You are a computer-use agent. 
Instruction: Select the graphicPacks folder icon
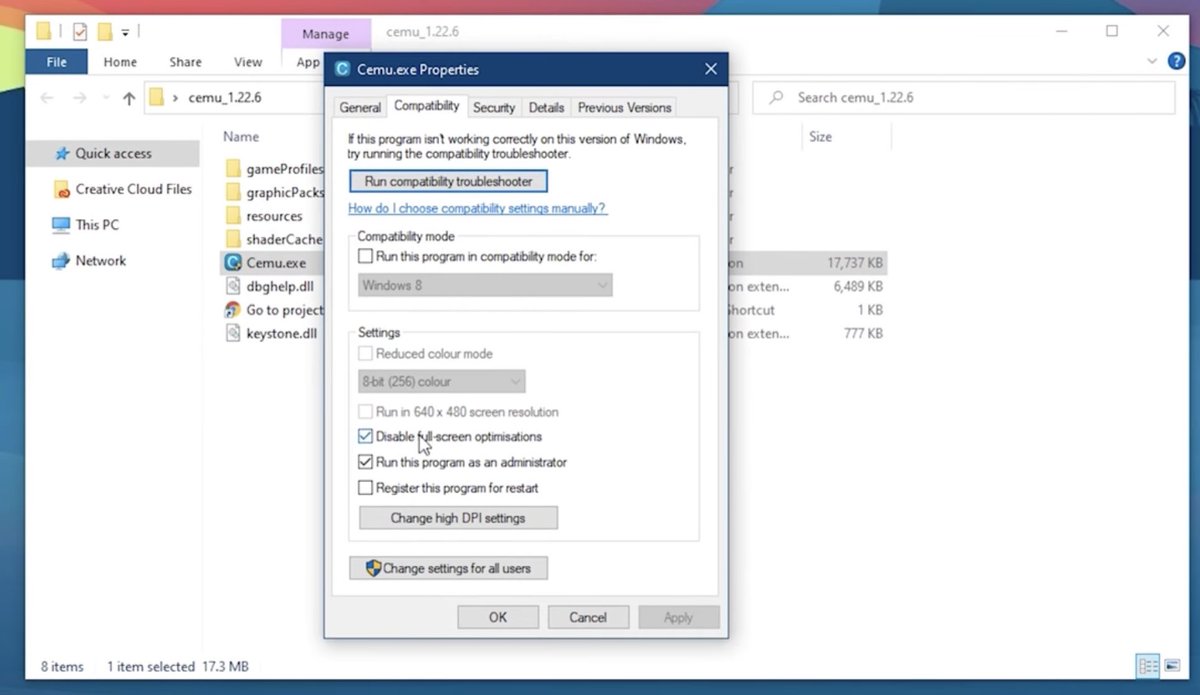click(233, 192)
